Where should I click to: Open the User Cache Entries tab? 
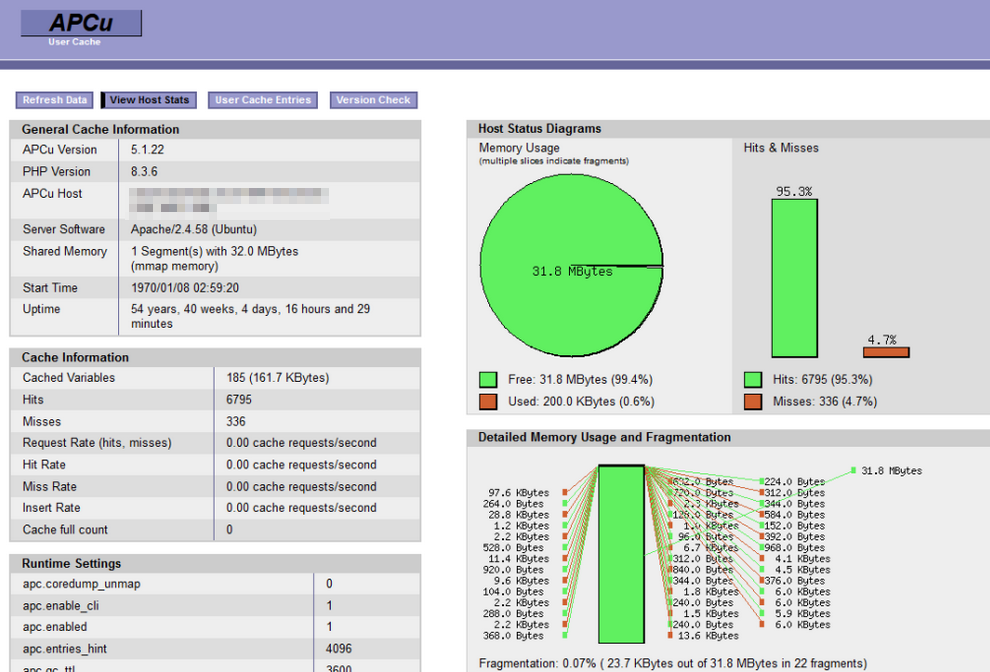pyautogui.click(x=263, y=100)
